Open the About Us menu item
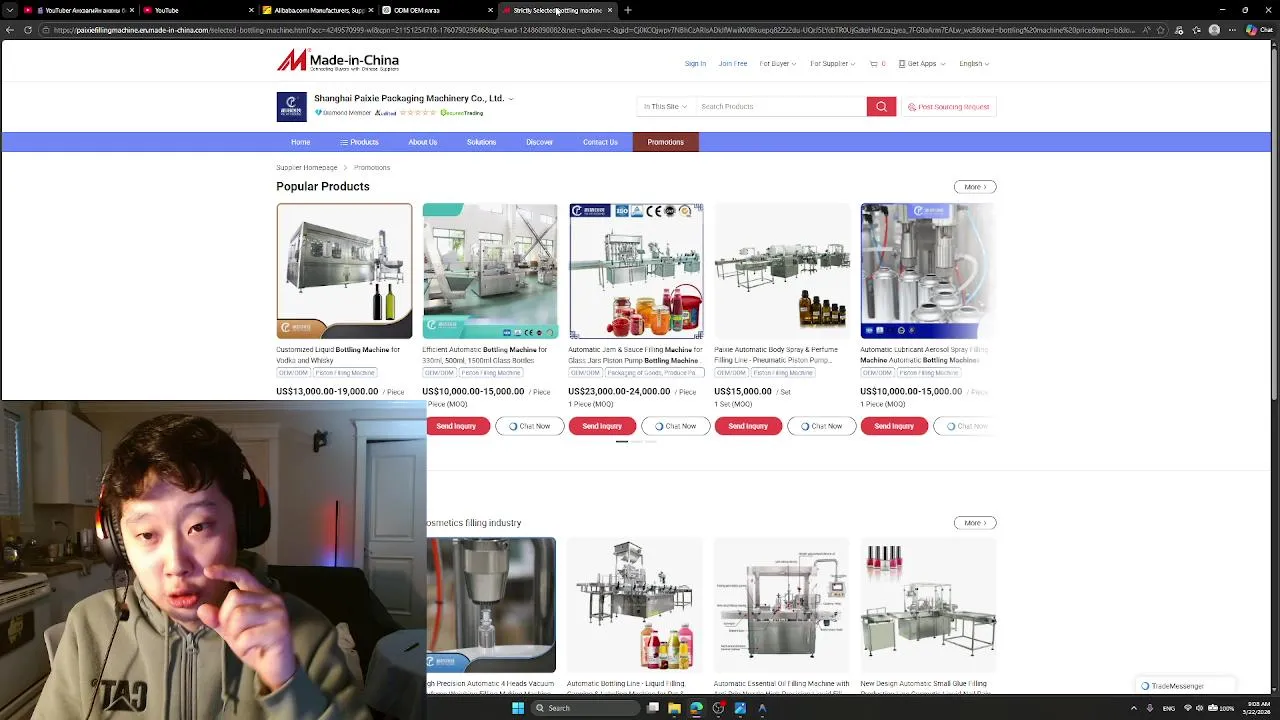The width and height of the screenshot is (1280, 720). pos(422,142)
